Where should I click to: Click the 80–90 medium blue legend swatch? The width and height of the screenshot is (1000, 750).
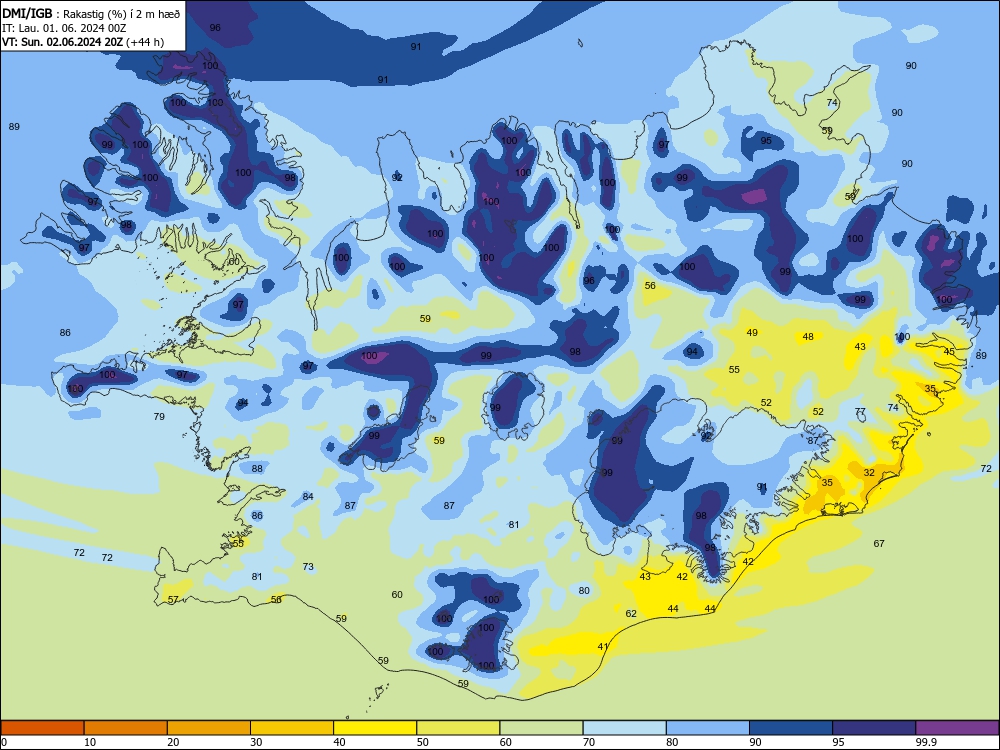coord(708,728)
